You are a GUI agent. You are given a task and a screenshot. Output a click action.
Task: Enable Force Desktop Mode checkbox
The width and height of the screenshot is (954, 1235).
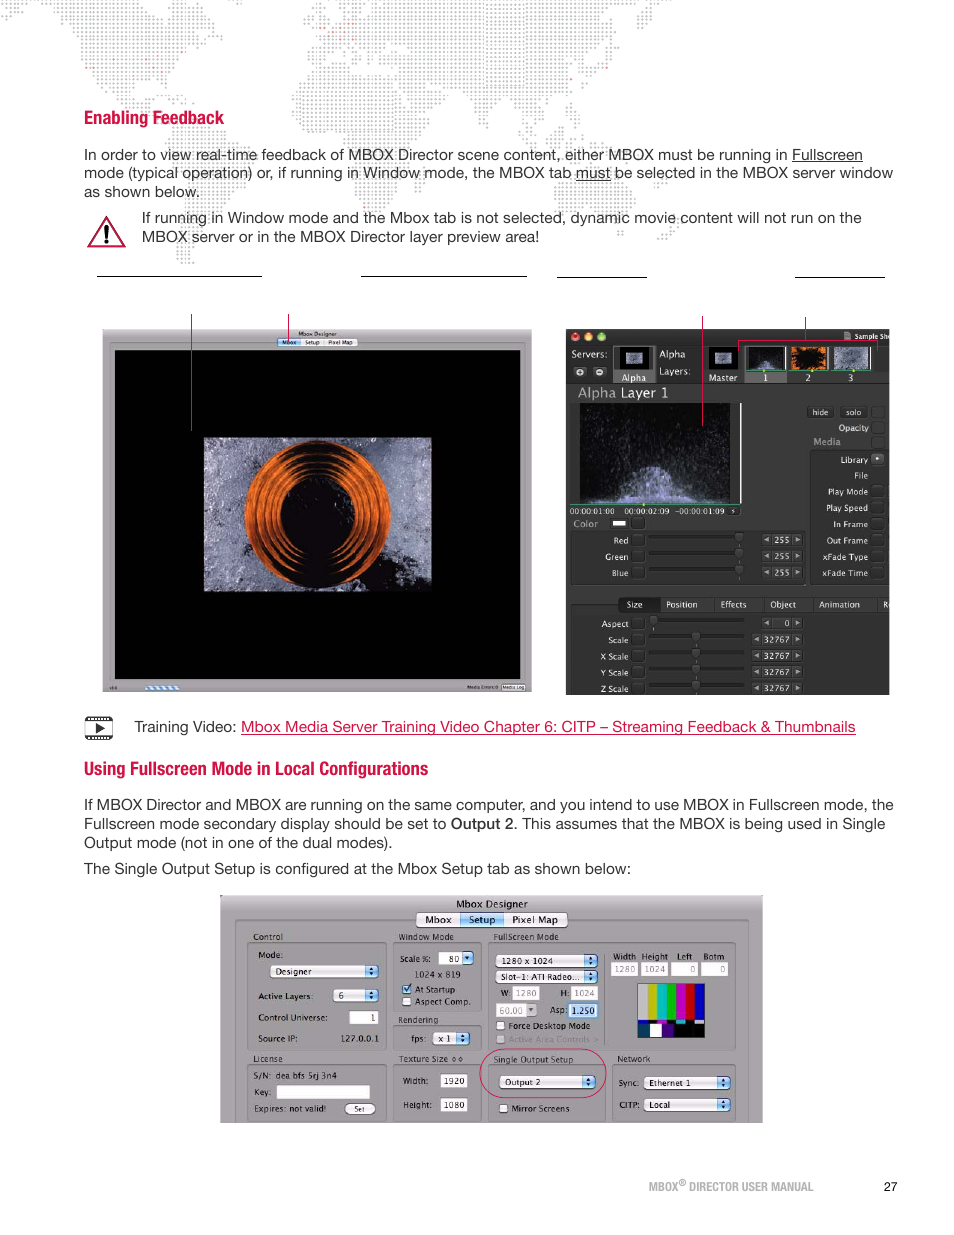point(501,1026)
